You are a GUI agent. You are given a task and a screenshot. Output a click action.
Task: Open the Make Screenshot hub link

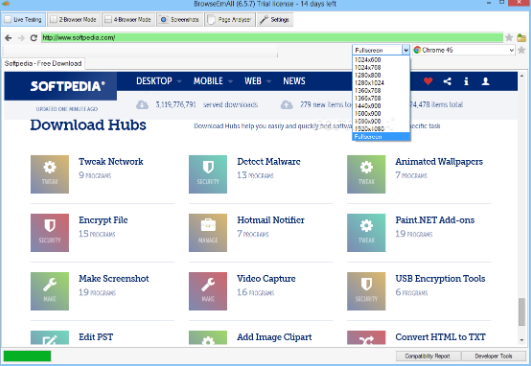[x=114, y=278]
